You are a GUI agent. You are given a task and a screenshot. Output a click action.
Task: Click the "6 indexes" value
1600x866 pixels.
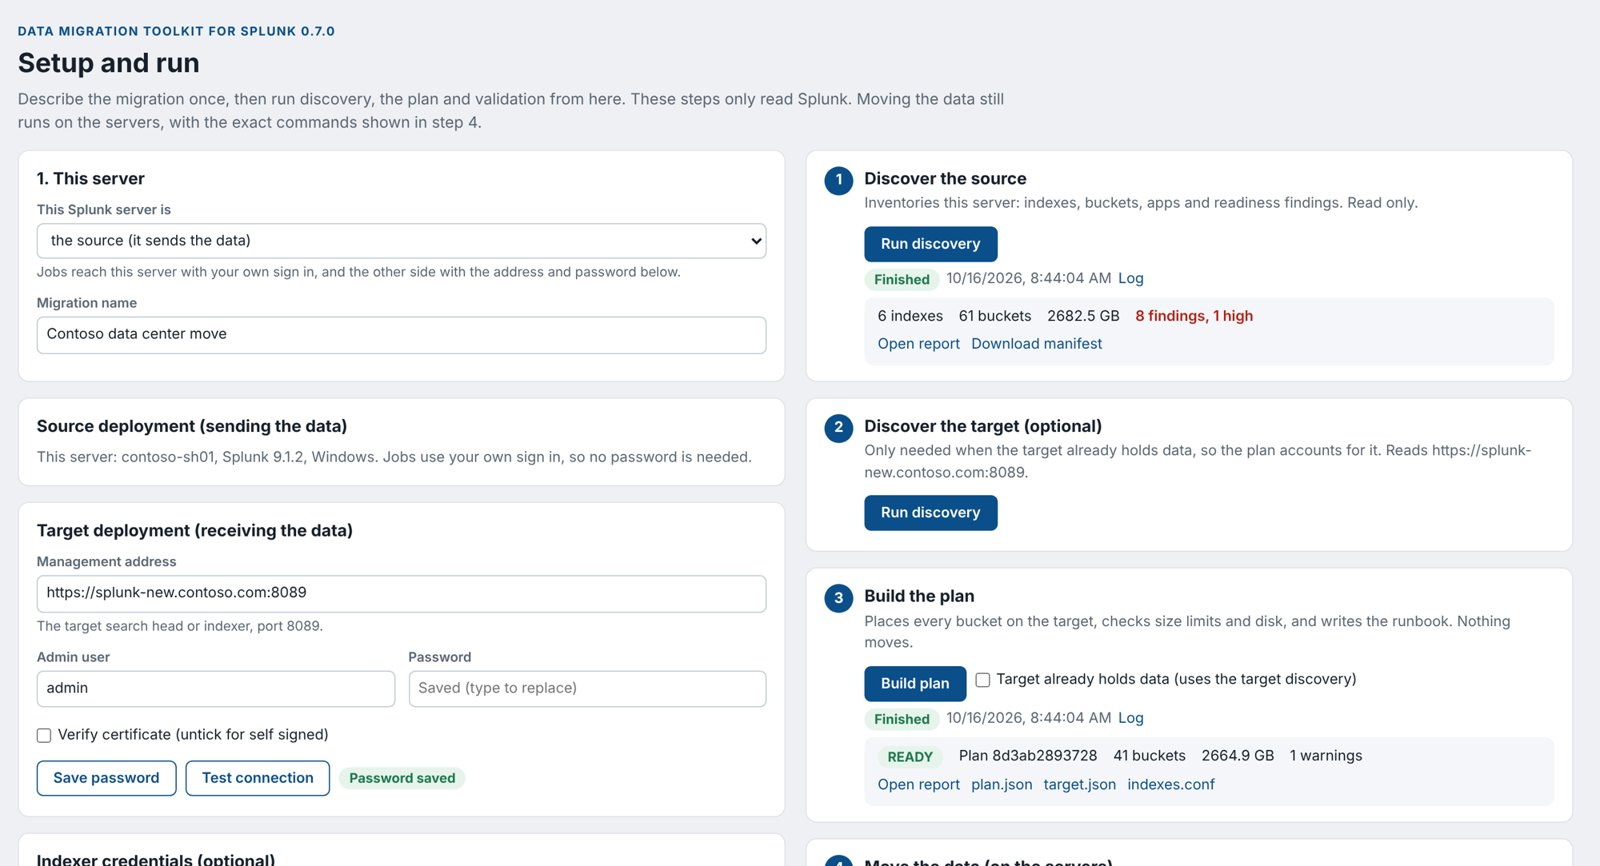pyautogui.click(x=910, y=316)
